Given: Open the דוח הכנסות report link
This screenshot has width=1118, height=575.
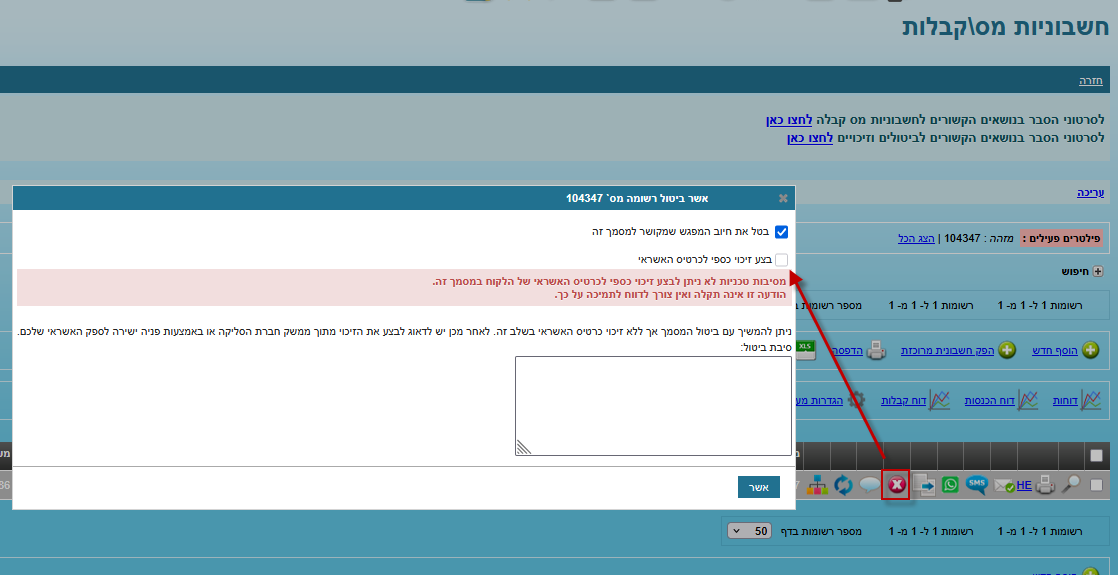Looking at the screenshot, I should tap(989, 400).
